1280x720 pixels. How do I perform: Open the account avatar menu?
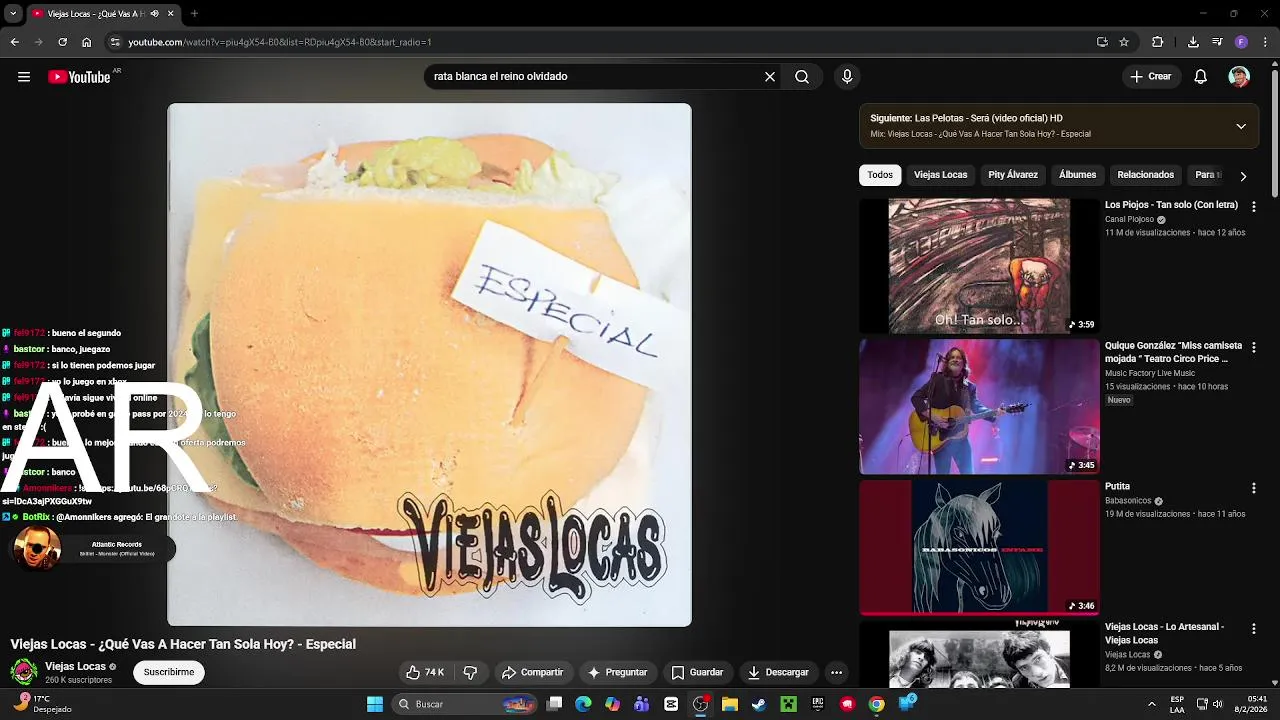(x=1239, y=77)
